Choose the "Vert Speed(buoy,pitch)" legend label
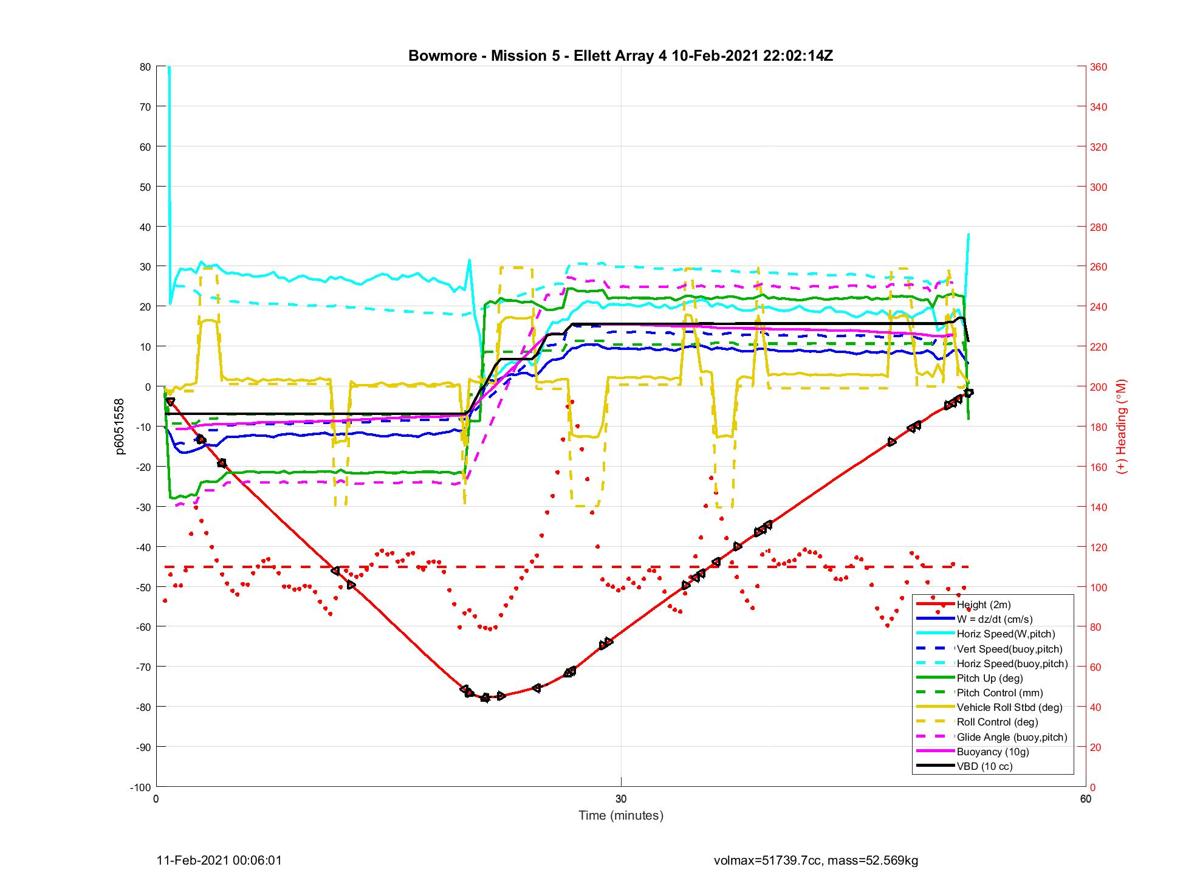 pyautogui.click(x=1010, y=649)
